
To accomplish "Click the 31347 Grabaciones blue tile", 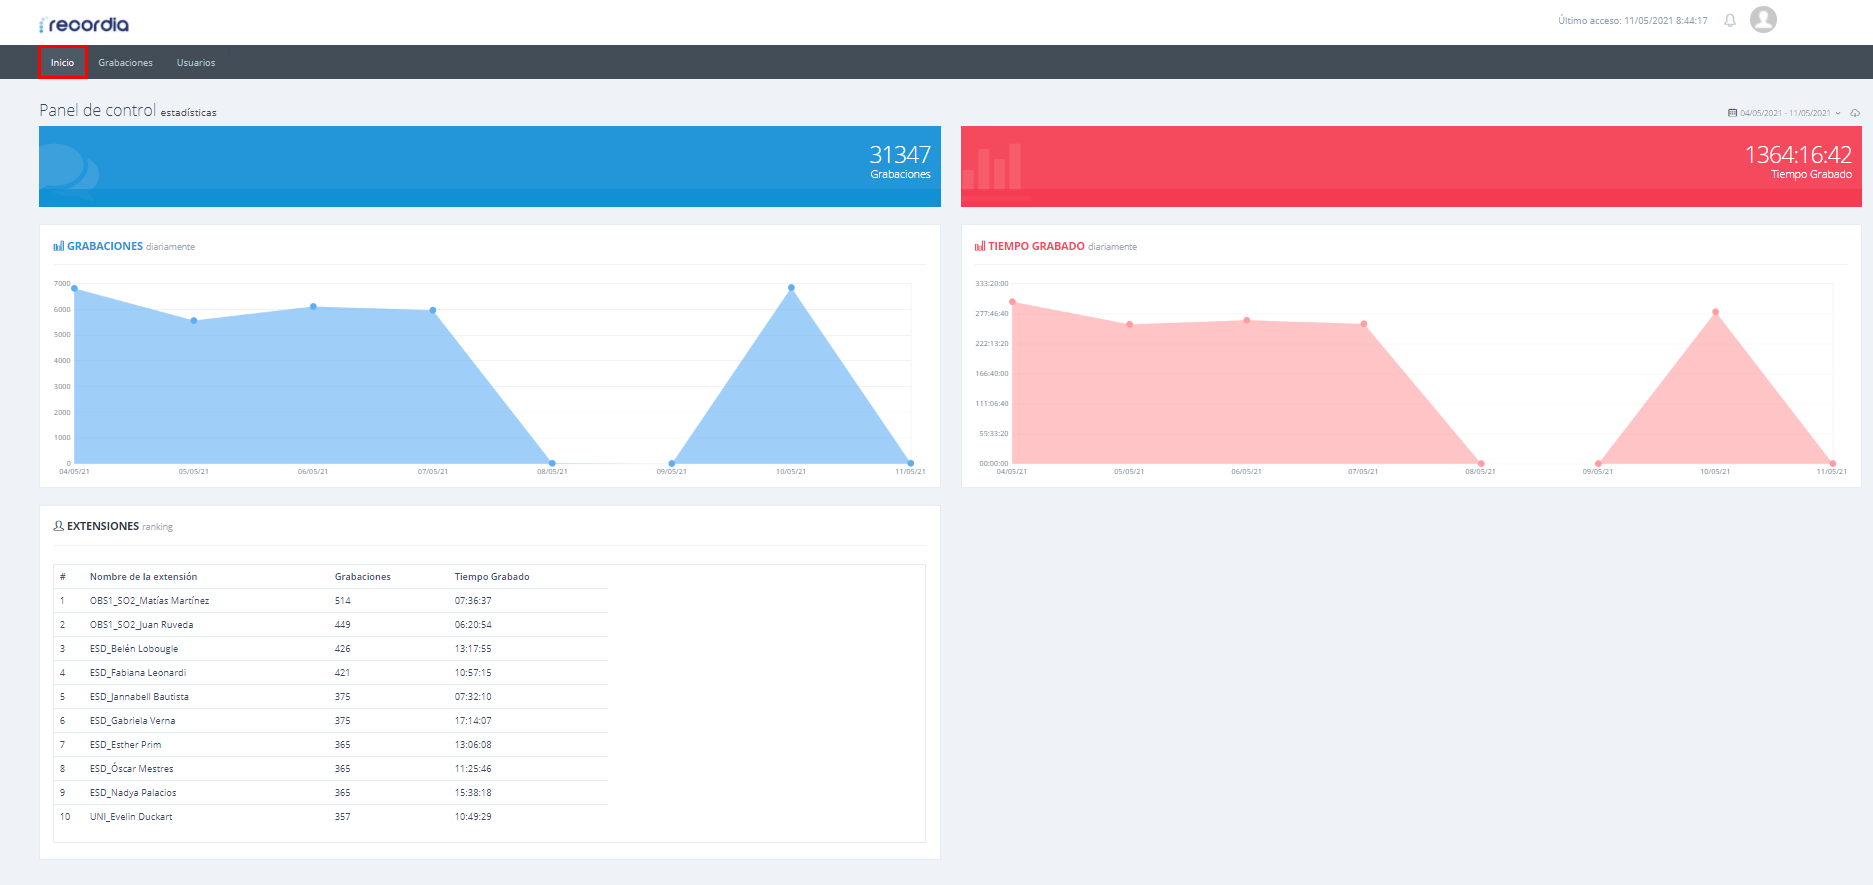I will [490, 166].
